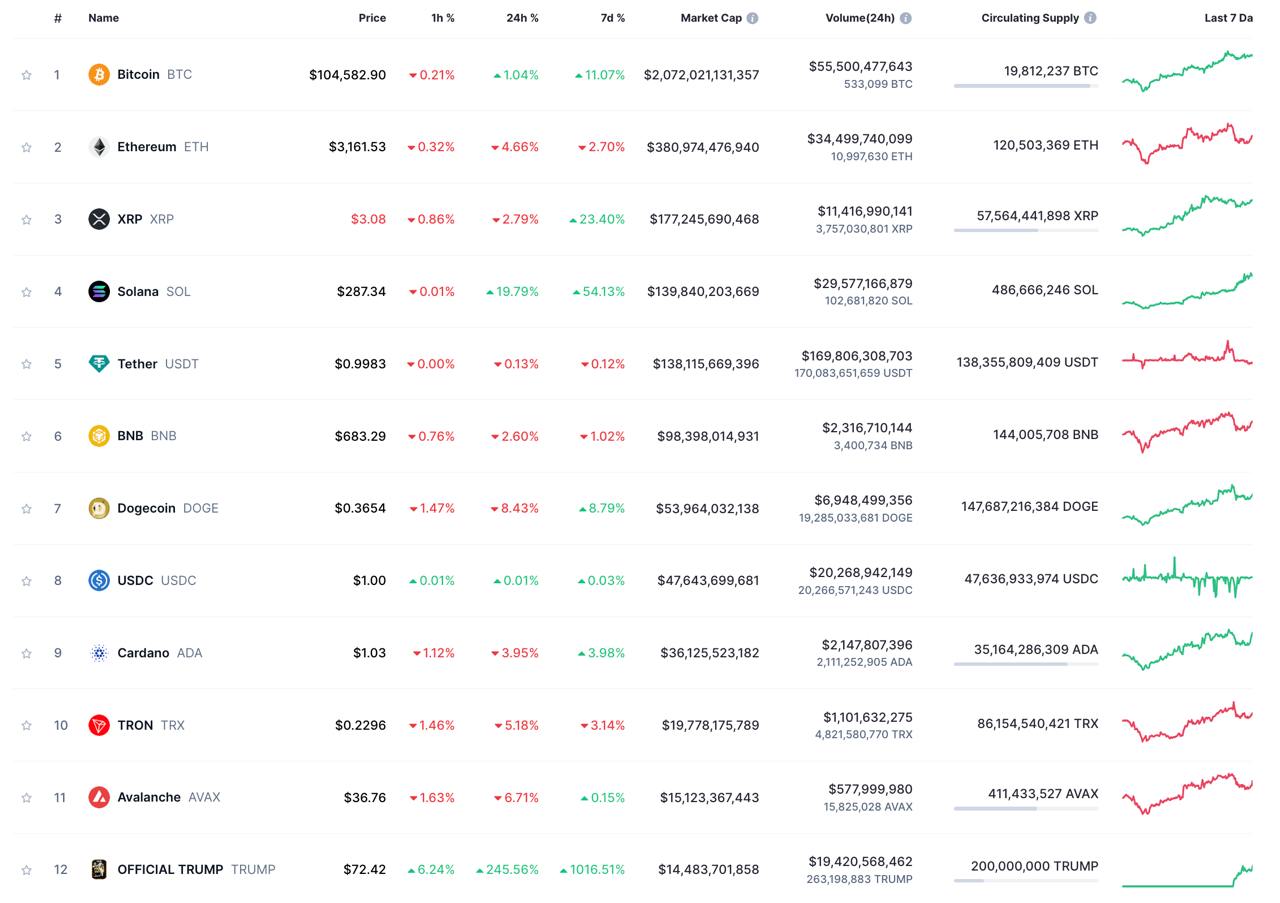Click the Market Cap info icon

coord(752,18)
